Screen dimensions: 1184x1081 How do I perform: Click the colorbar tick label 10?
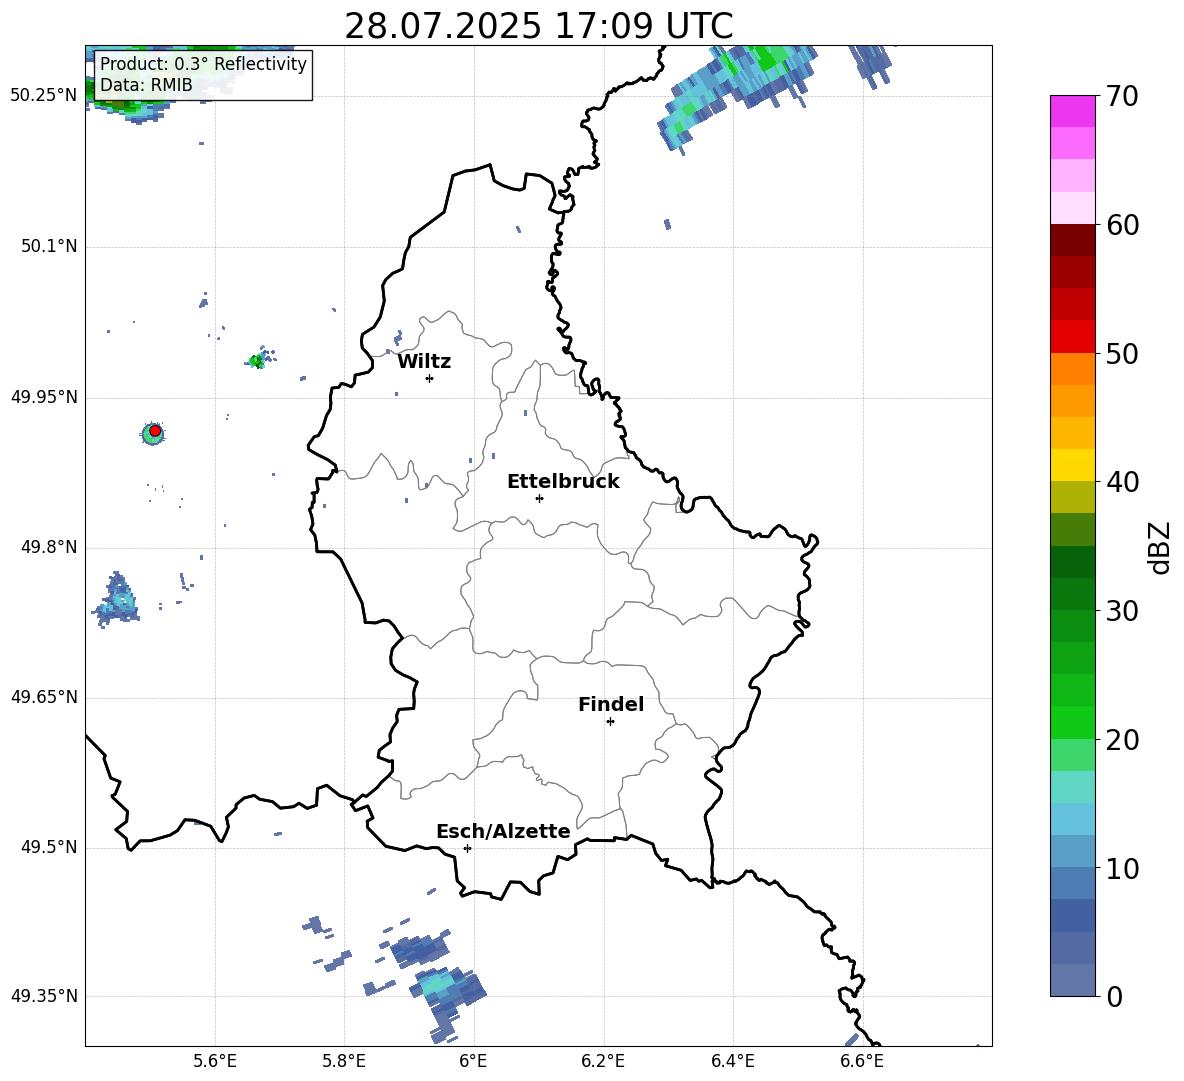1123,868
